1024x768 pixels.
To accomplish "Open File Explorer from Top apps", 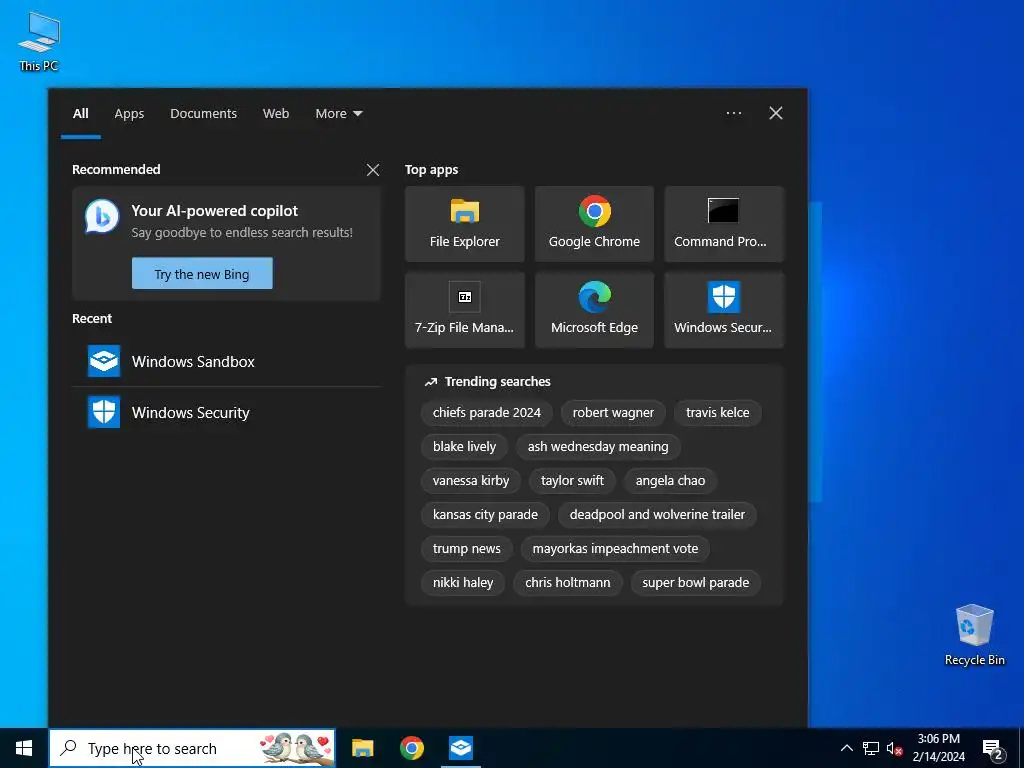I will click(x=464, y=224).
